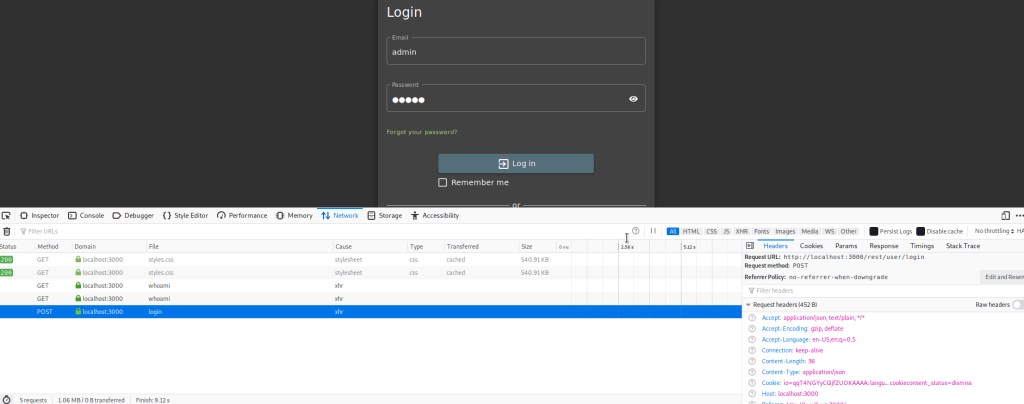Enable the Persist Logs checkbox

[x=873, y=231]
